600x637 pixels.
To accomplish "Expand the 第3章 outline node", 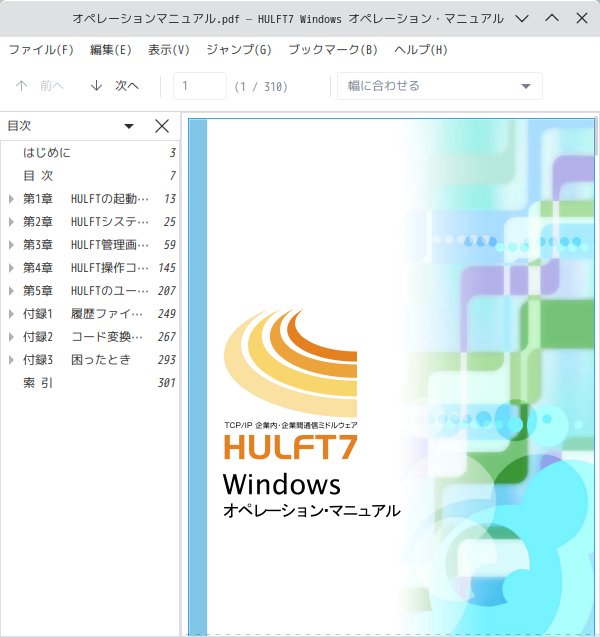I will [x=11, y=245].
